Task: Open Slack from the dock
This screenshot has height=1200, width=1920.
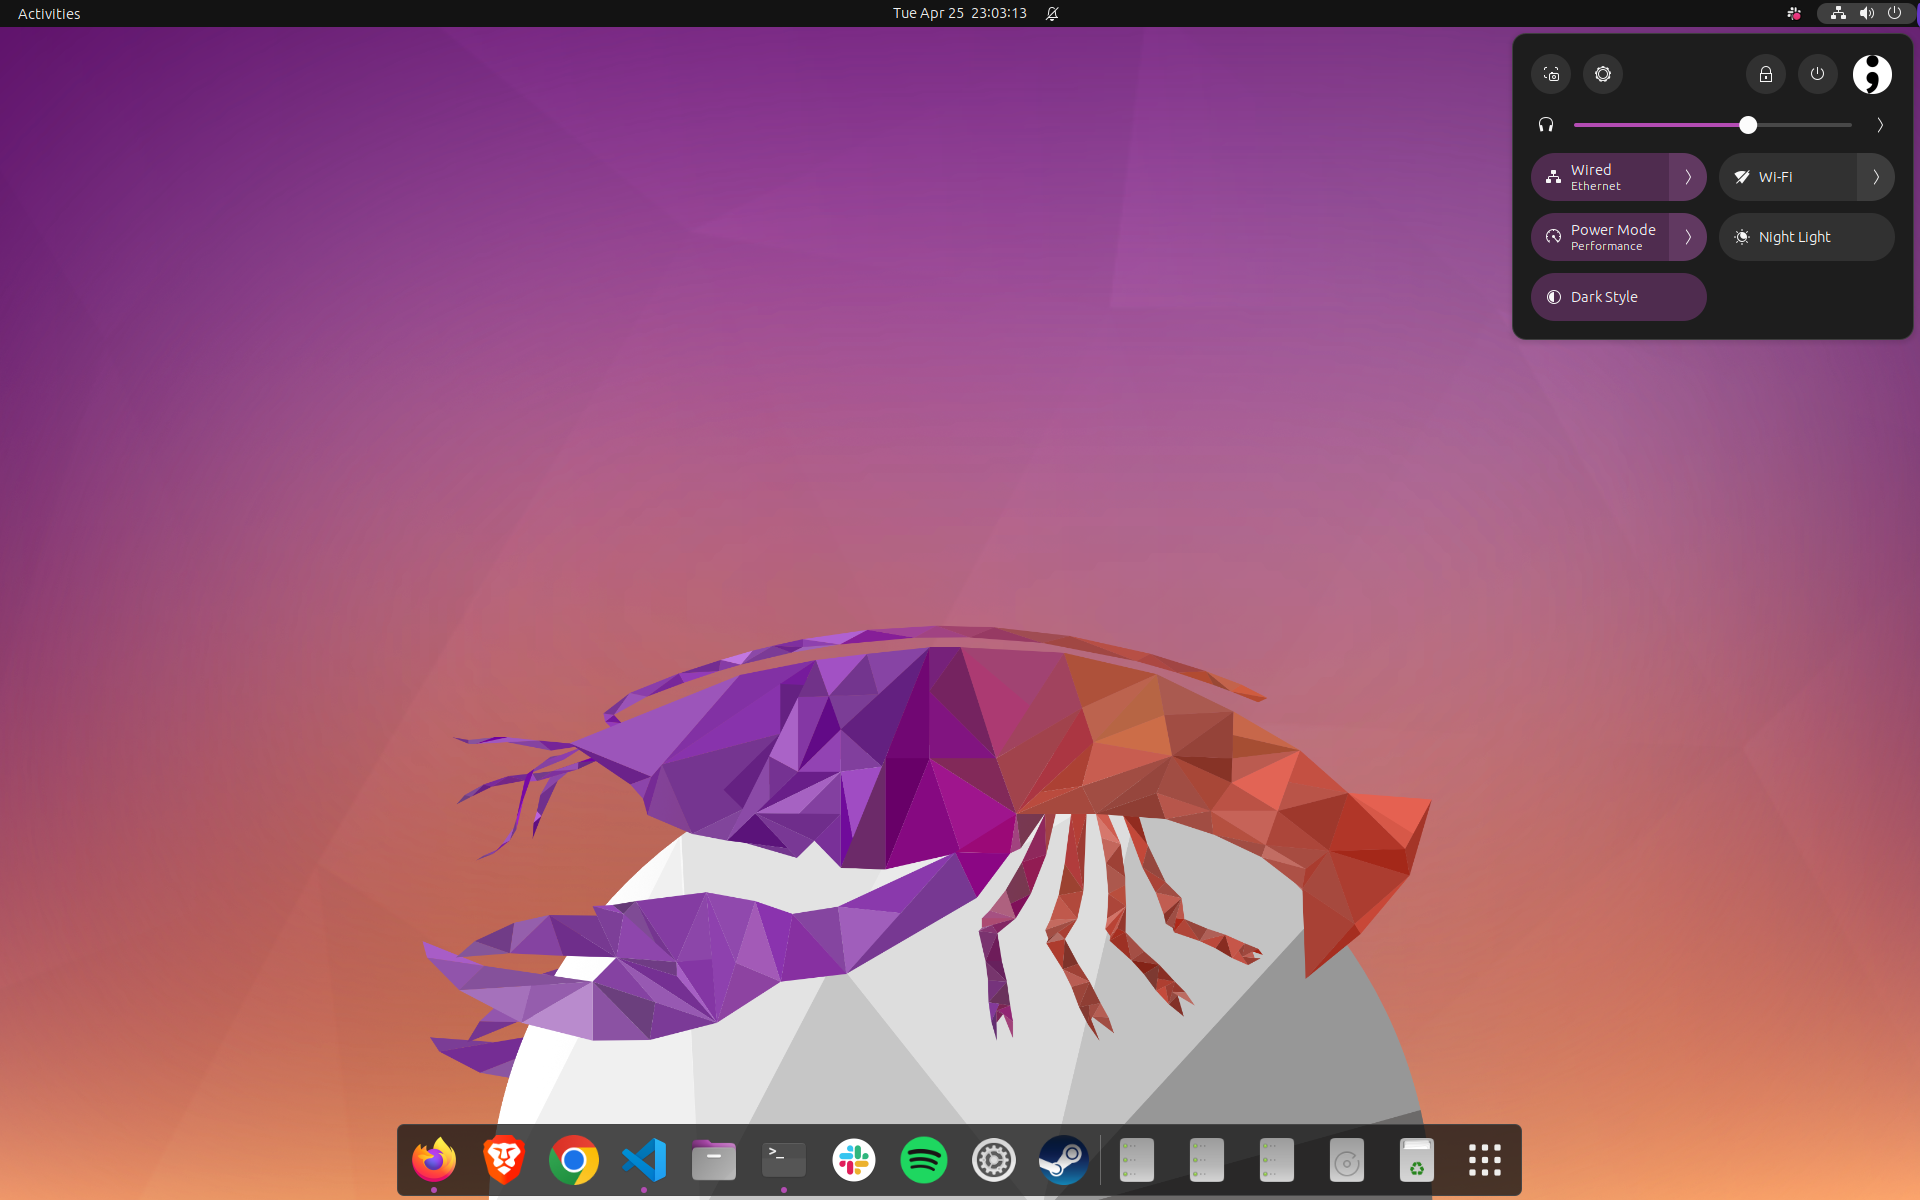Action: [x=854, y=1160]
